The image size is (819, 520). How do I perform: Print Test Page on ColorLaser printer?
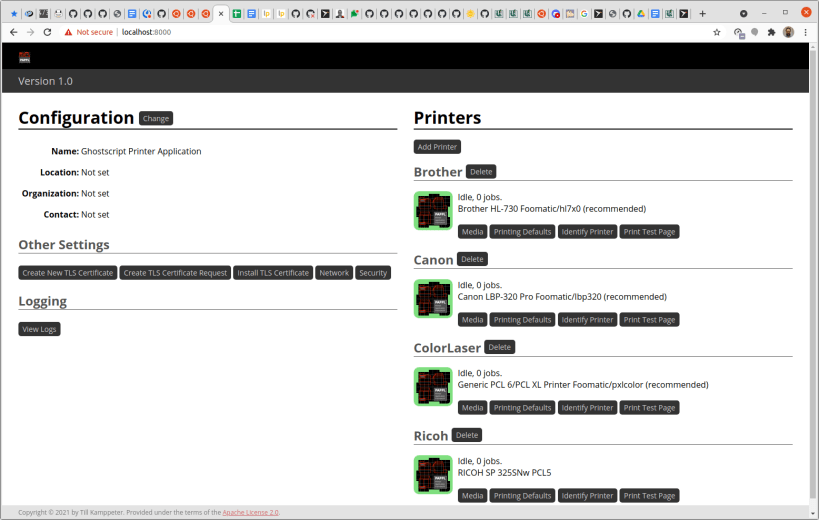pos(649,408)
